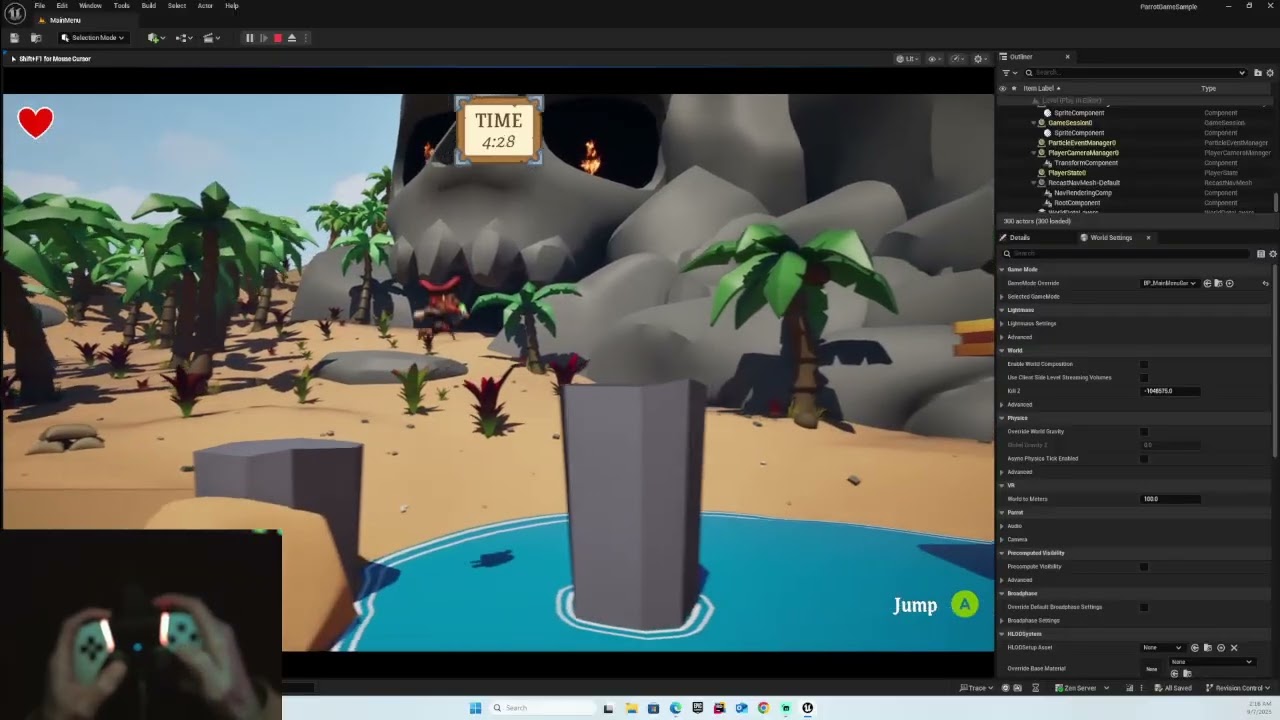Open the Cinematics toolbar dropdown

pyautogui.click(x=212, y=38)
